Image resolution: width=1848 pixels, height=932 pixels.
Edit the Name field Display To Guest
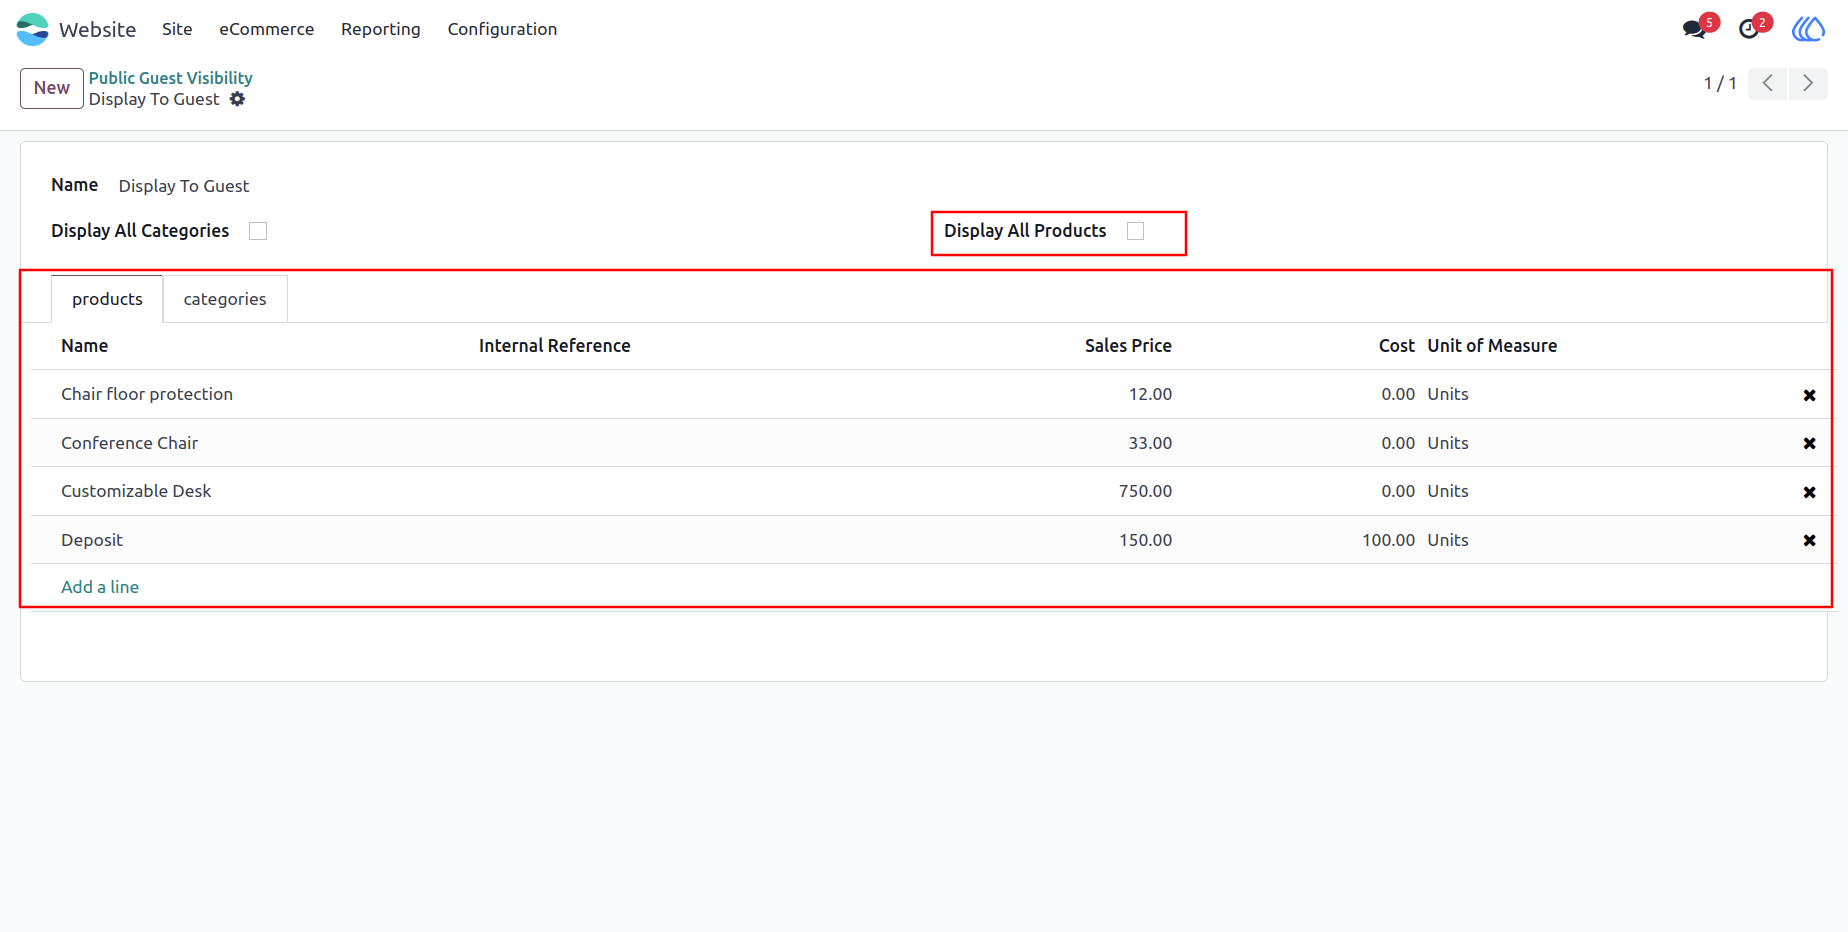tap(184, 186)
